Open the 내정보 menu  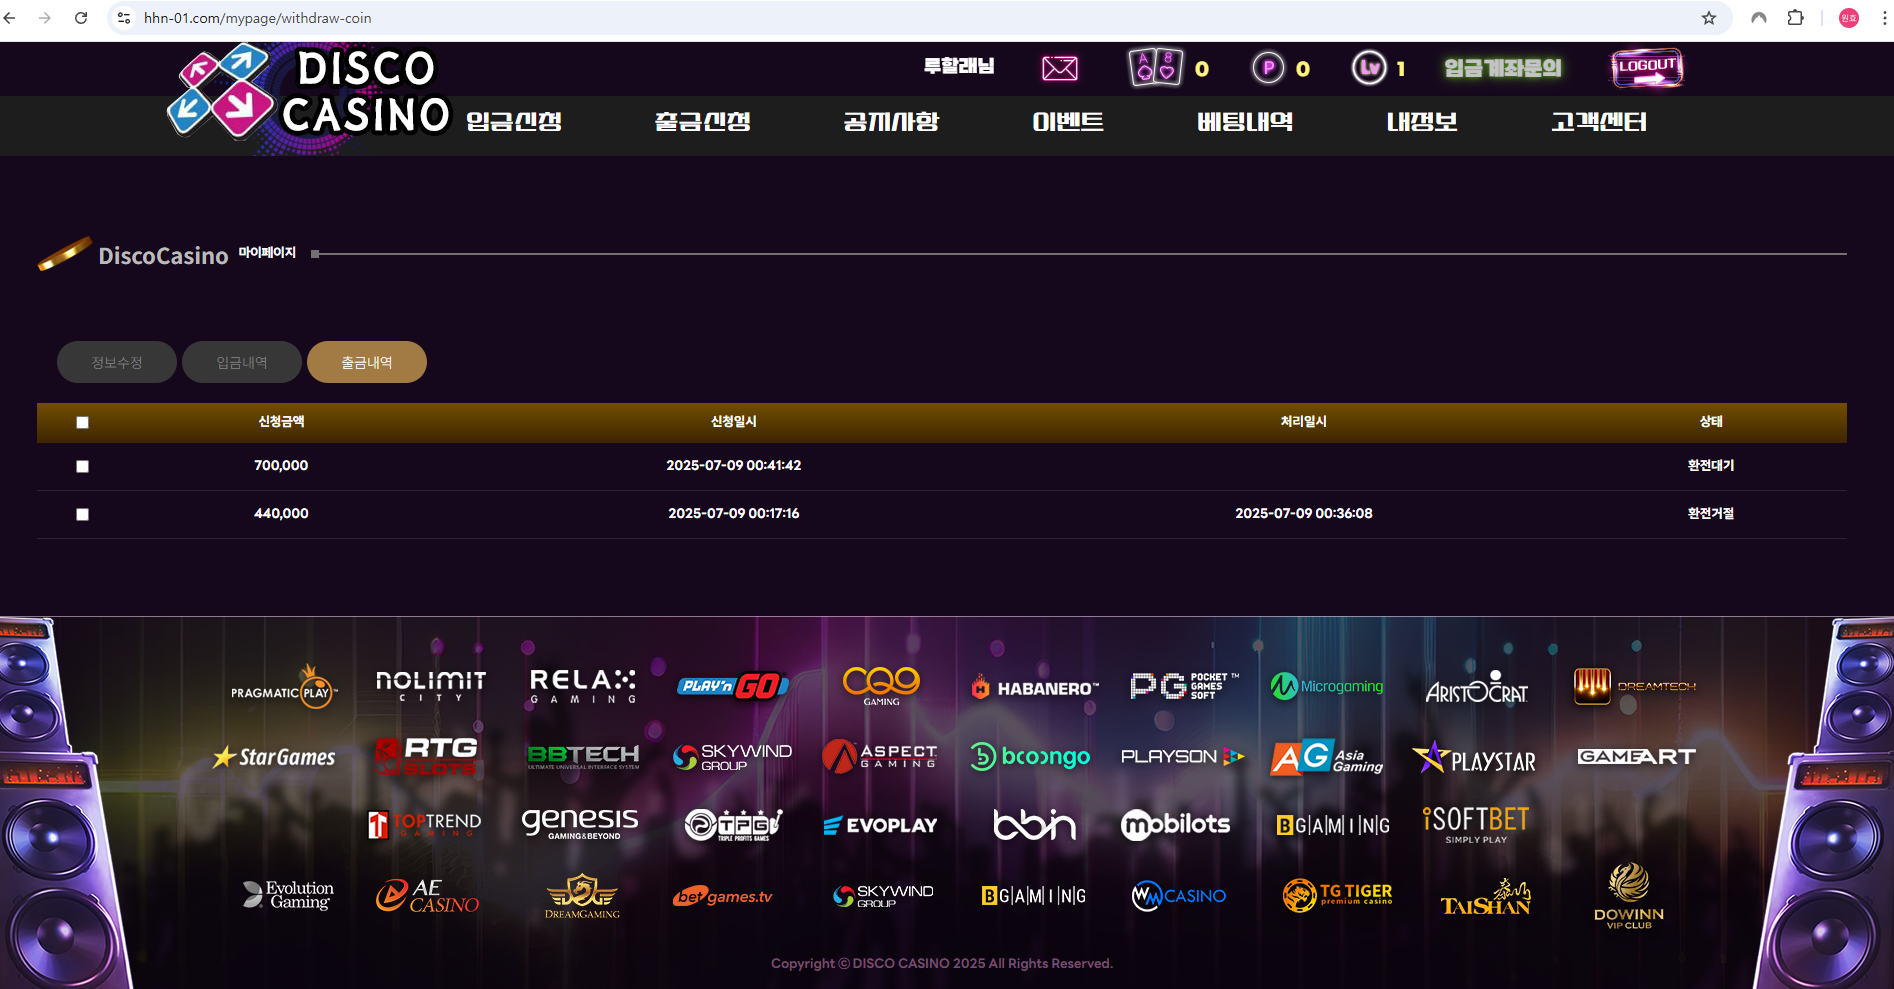click(1422, 122)
